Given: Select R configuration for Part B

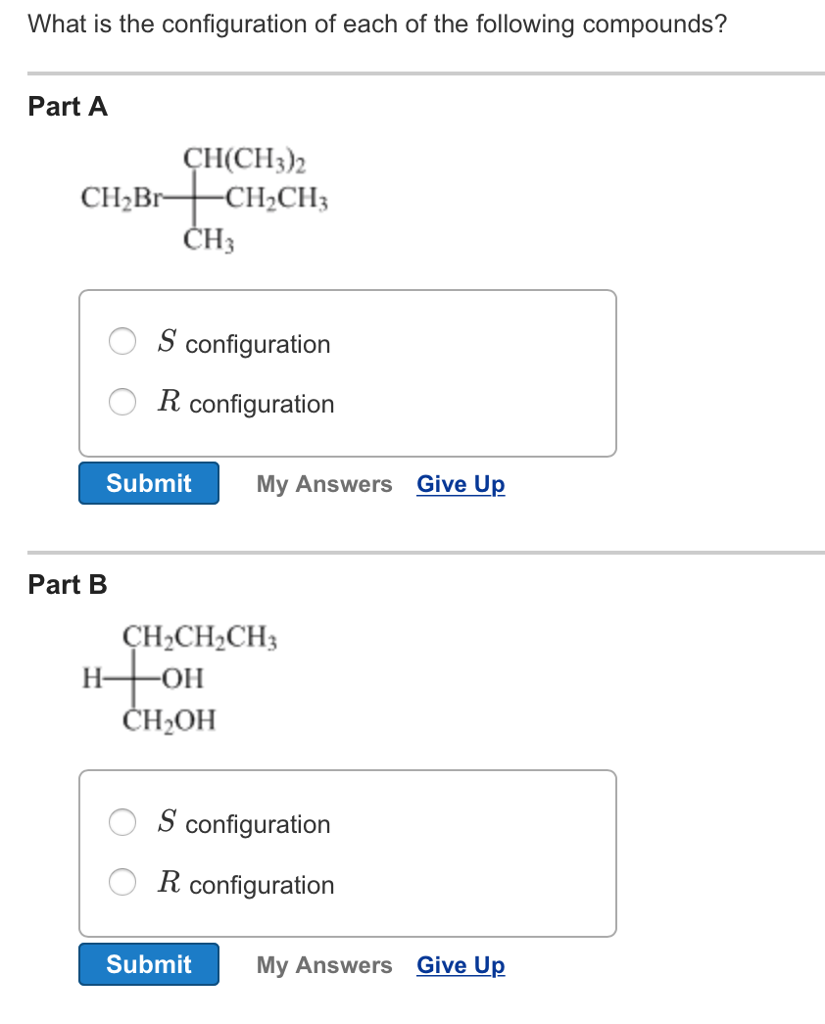Looking at the screenshot, I should (122, 883).
